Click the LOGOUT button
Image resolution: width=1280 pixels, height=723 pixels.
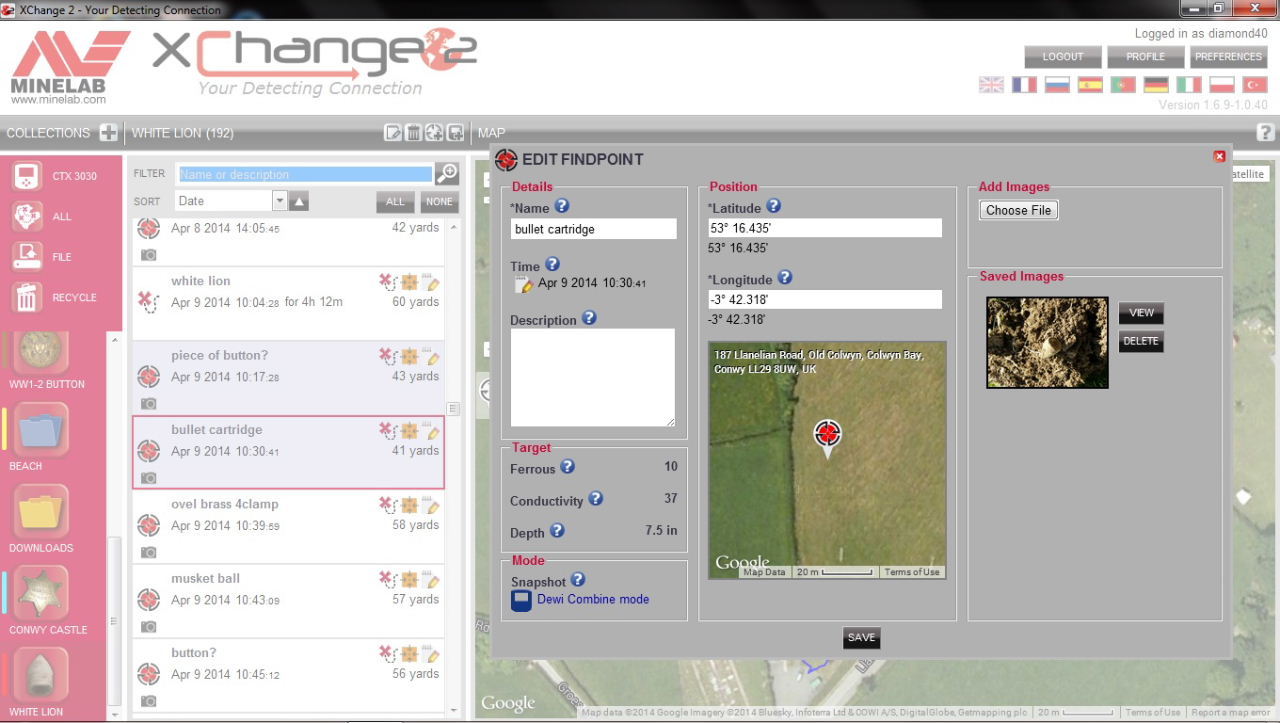tap(1063, 57)
